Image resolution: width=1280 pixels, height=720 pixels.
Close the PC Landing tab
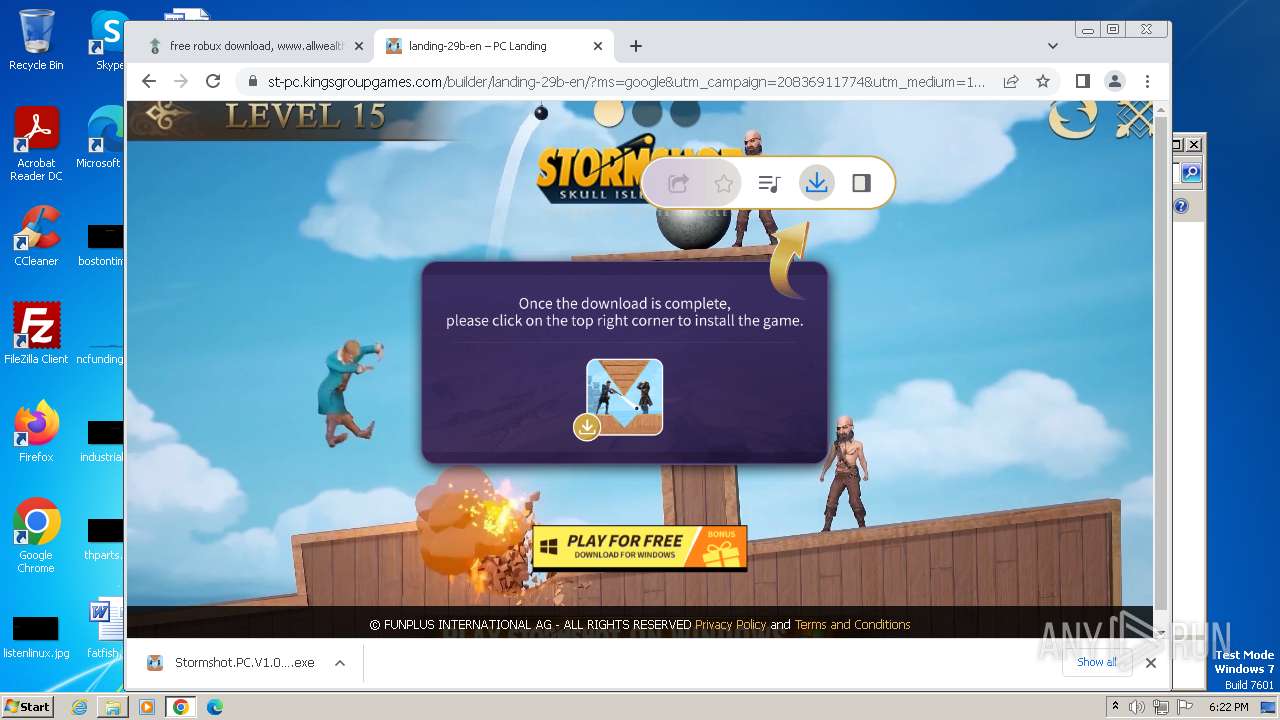(x=598, y=46)
